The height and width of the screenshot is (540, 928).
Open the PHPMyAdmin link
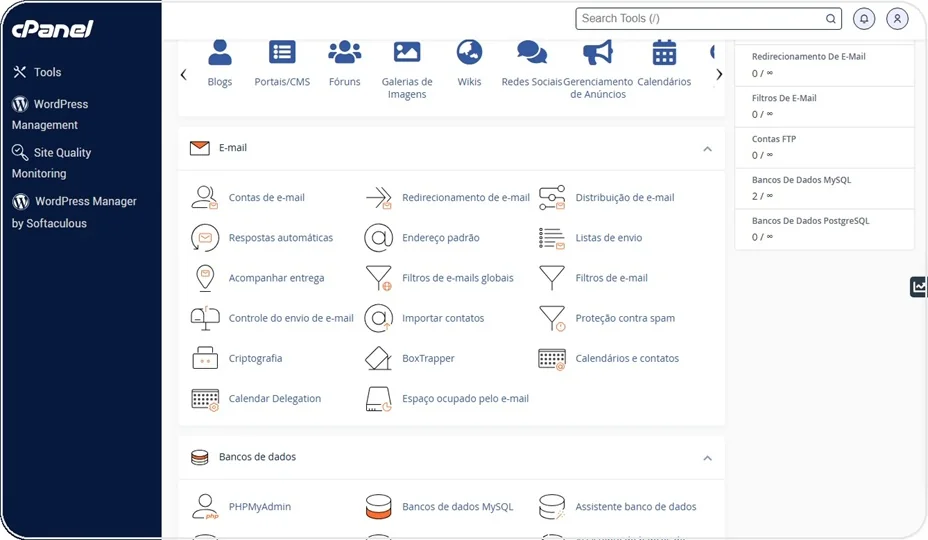point(260,506)
